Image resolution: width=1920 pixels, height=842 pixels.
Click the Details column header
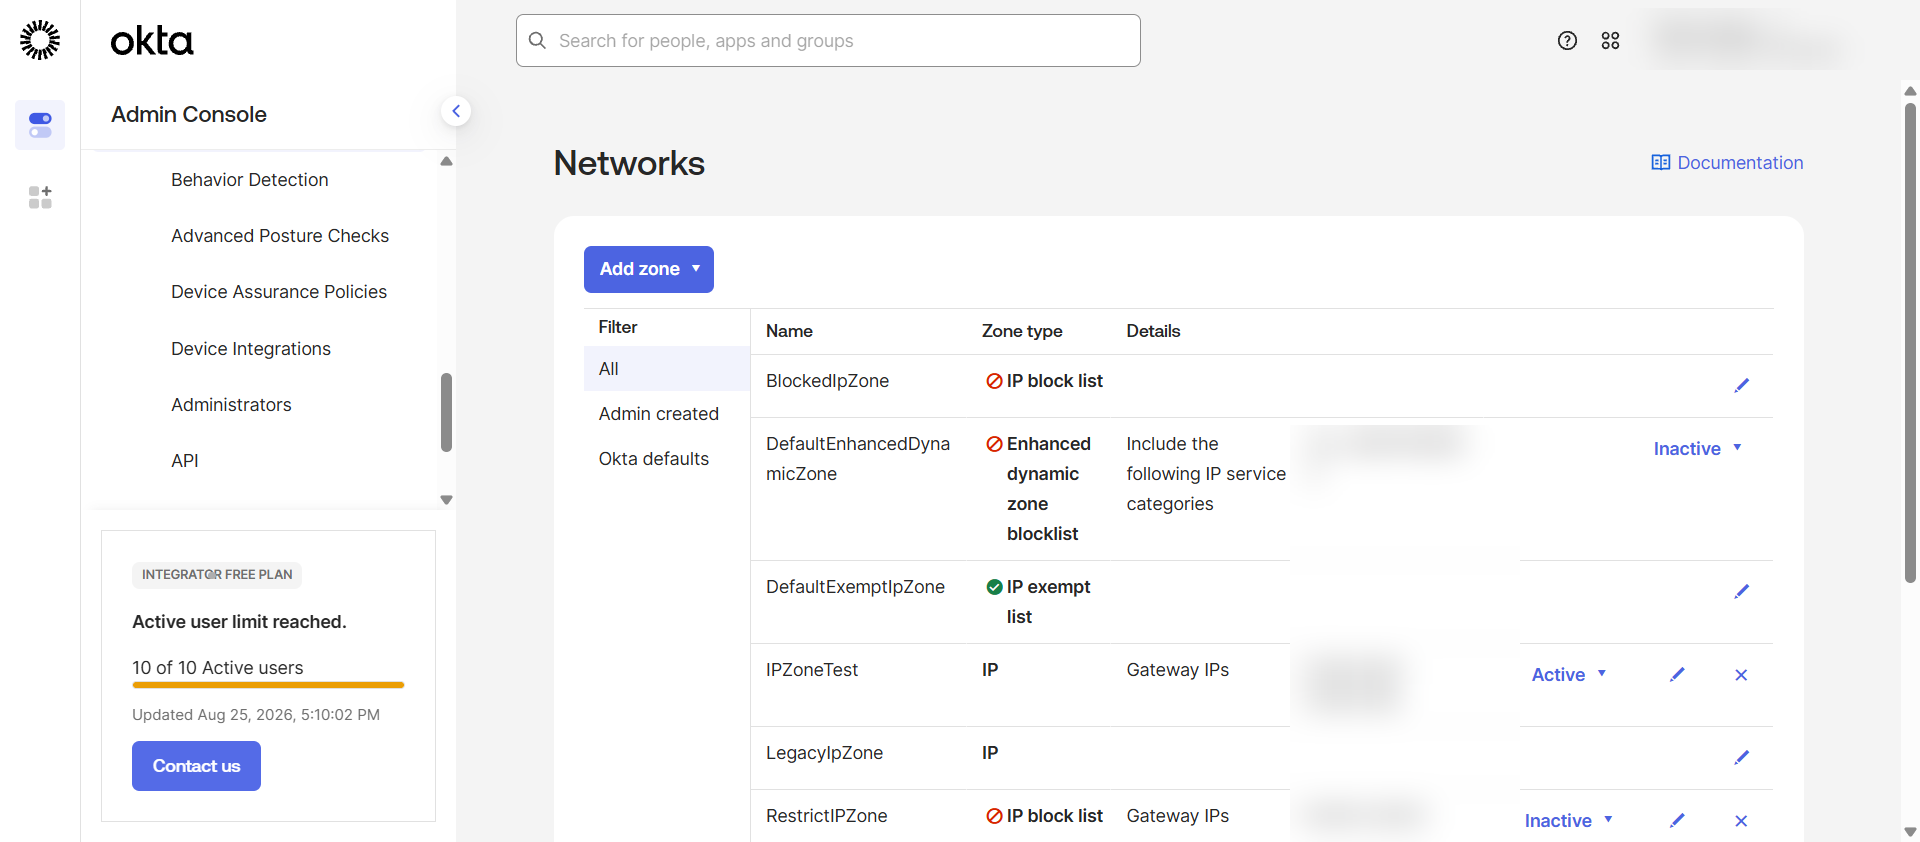[1153, 331]
